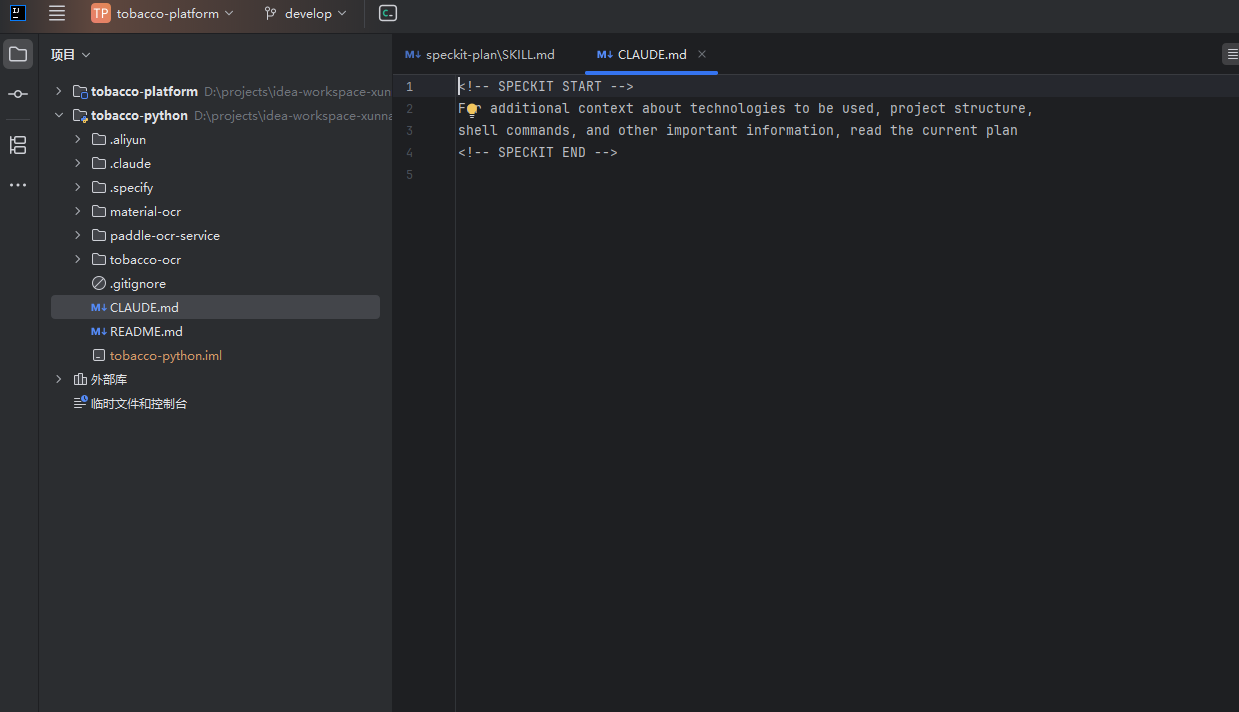Viewport: 1239px width, 712px height.
Task: Open the Project tool window icon
Action: click(x=18, y=54)
